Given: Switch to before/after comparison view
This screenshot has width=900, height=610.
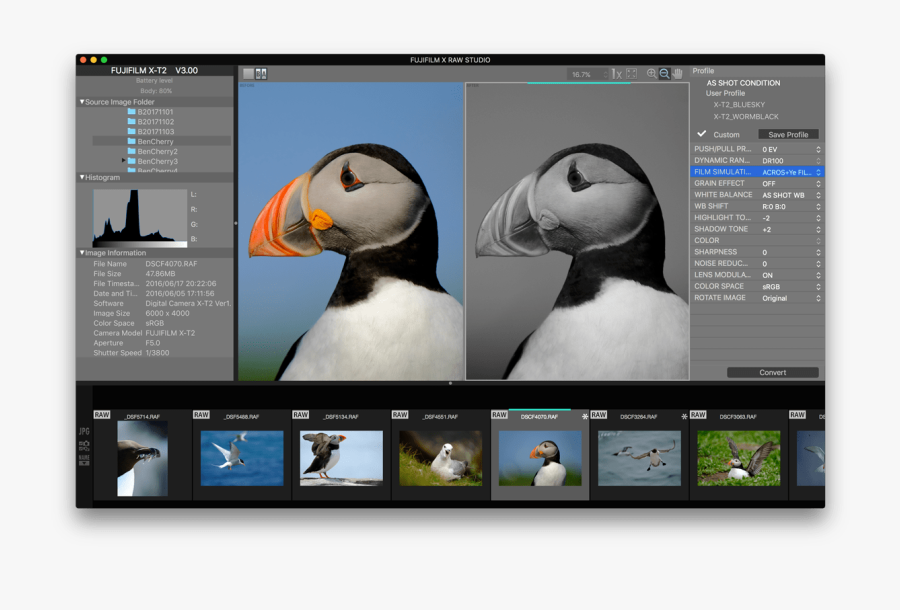Looking at the screenshot, I should pyautogui.click(x=261, y=74).
